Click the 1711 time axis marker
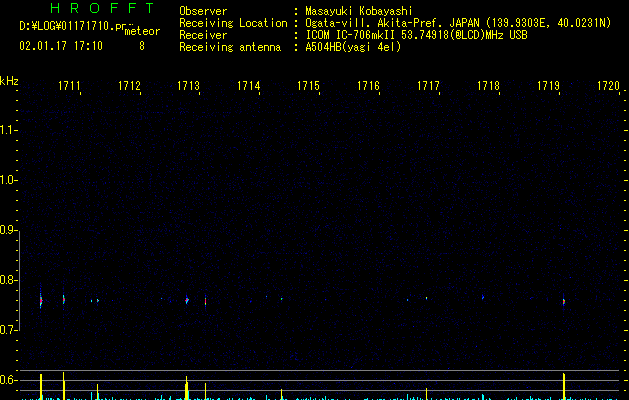 point(69,86)
